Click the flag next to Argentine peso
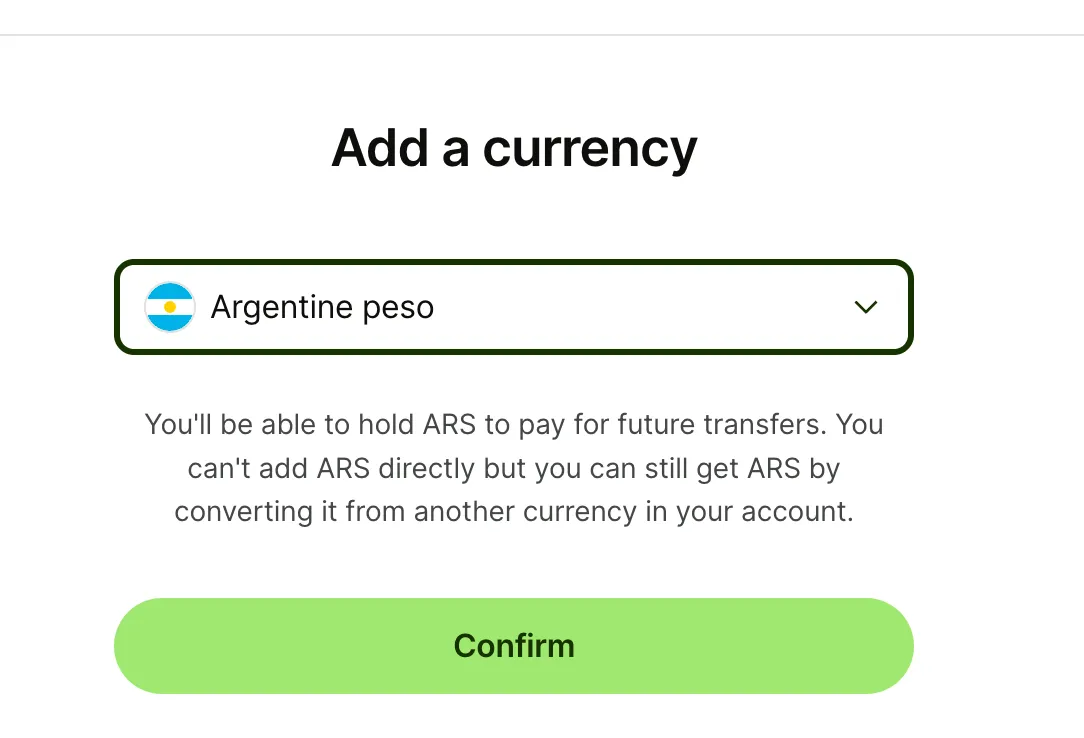The width and height of the screenshot is (1084, 738). click(x=170, y=307)
